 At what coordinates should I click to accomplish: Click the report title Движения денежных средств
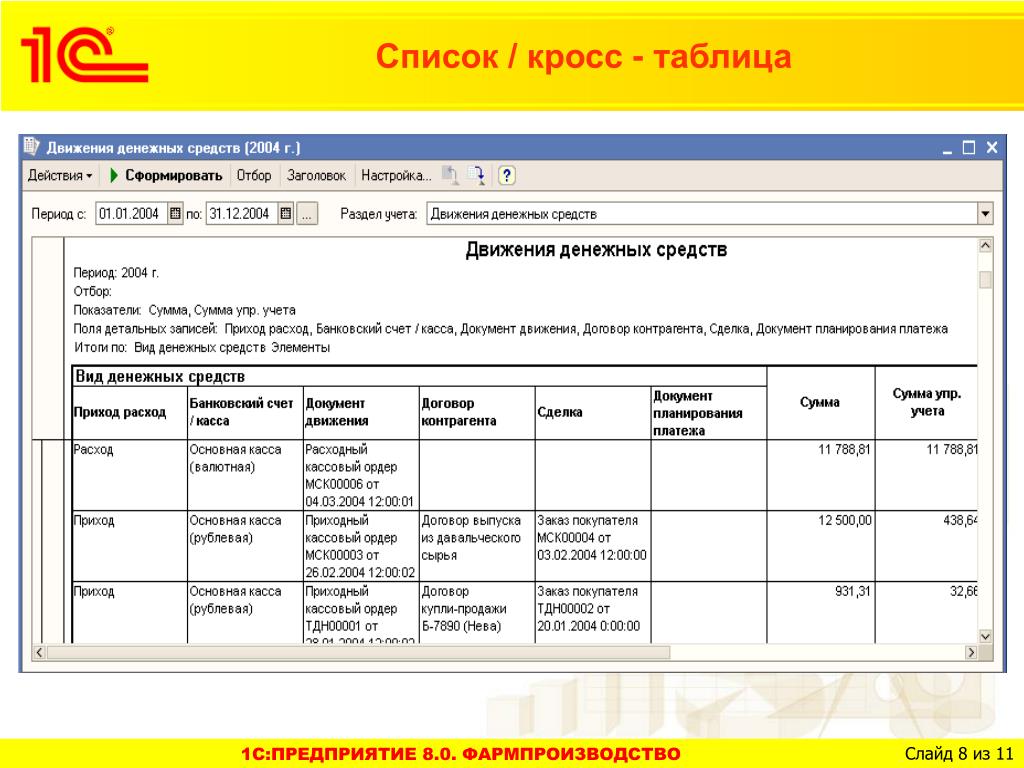pos(596,250)
